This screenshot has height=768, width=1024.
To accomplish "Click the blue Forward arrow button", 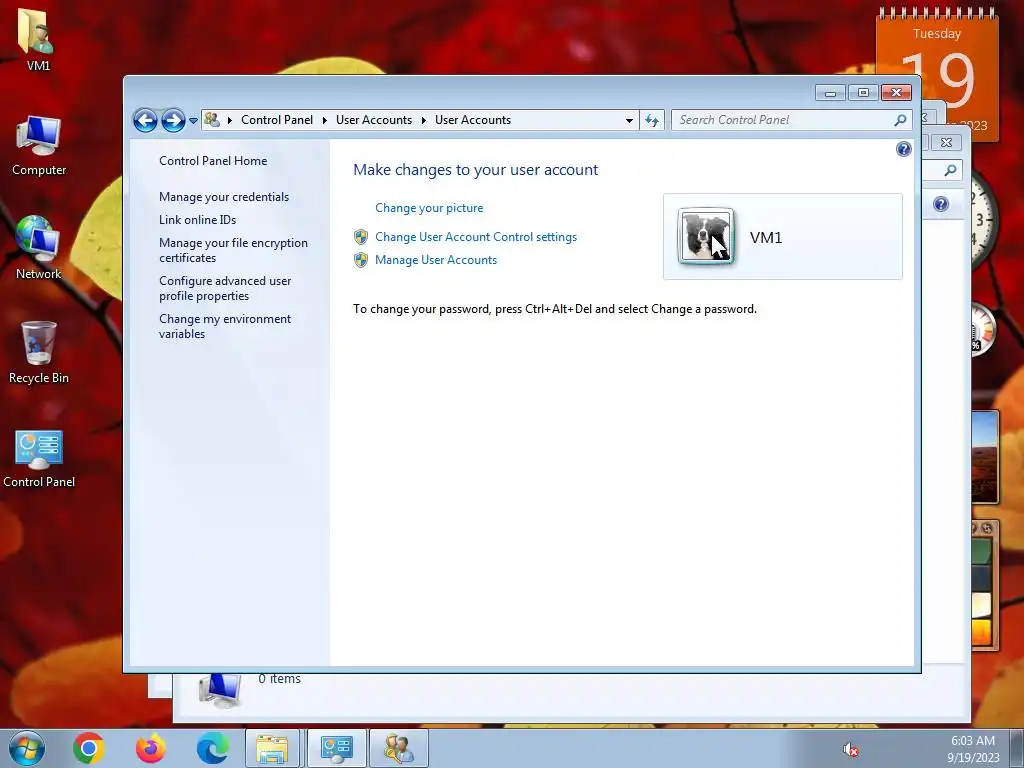I will pos(173,120).
